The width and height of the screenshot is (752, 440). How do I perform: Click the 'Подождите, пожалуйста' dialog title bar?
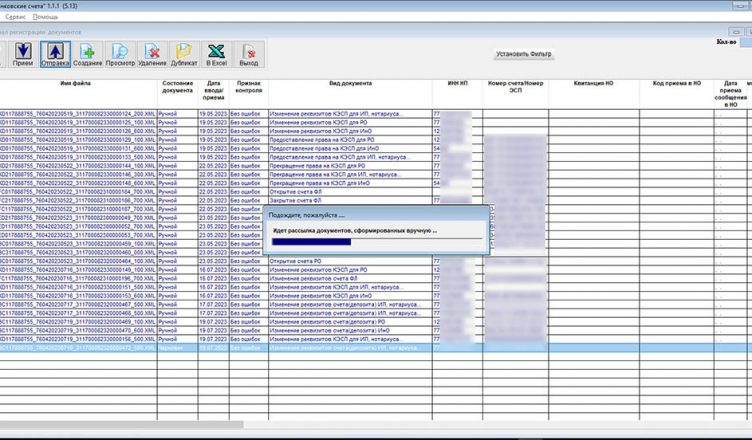pos(376,215)
